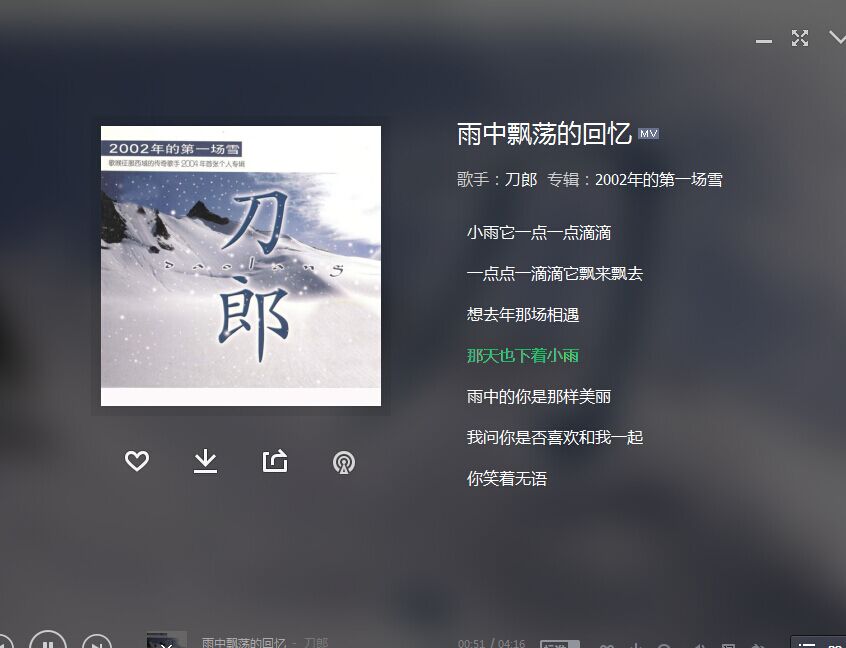
Task: Select the lyric line 小雨它一点一点滴滴
Action: pyautogui.click(x=538, y=233)
